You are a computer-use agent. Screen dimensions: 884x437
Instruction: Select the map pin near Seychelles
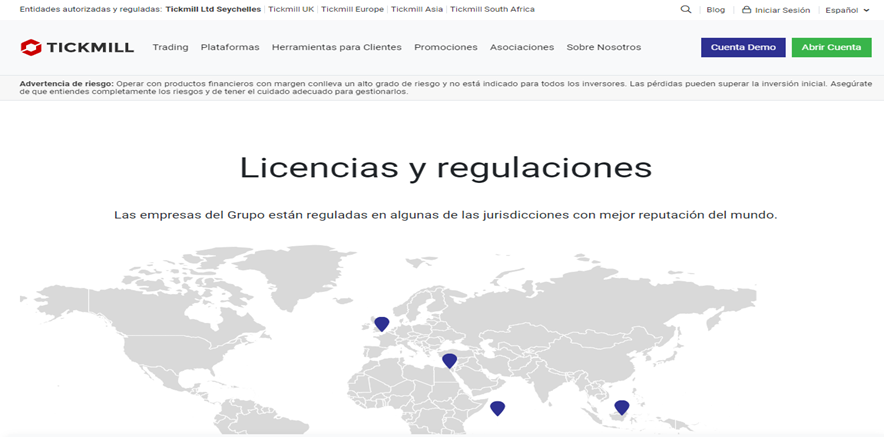click(x=497, y=408)
